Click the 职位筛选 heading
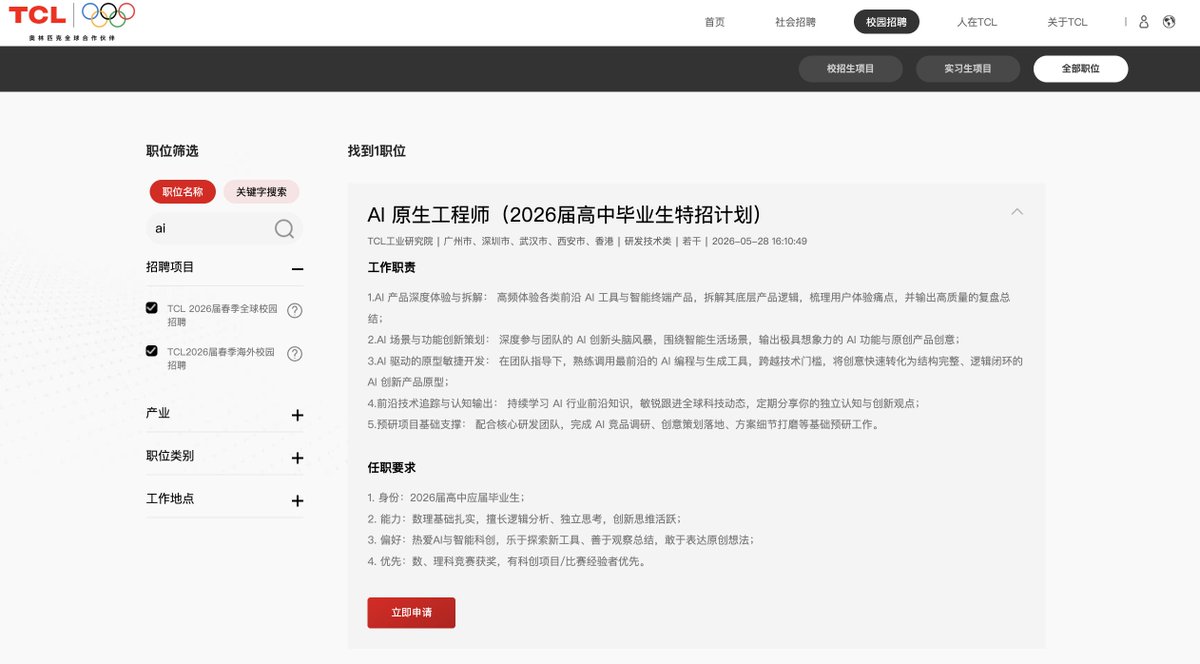1200x664 pixels. click(x=172, y=151)
